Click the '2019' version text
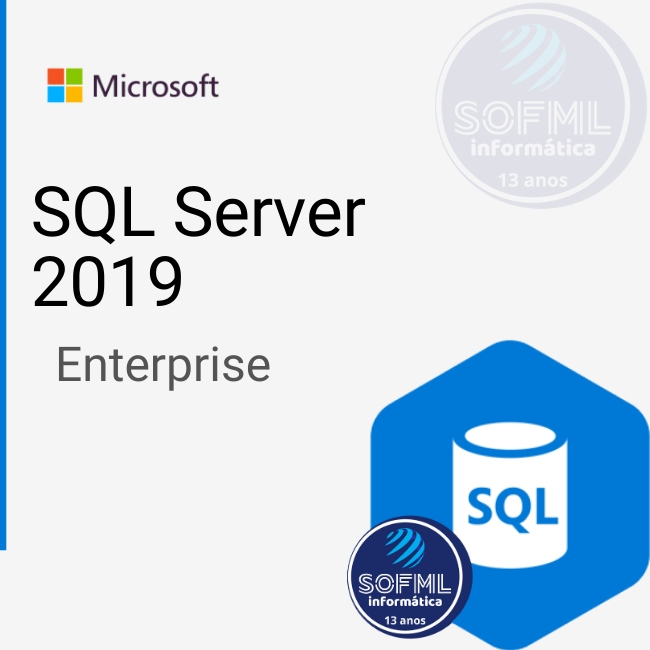Image resolution: width=650 pixels, height=650 pixels. 108,282
